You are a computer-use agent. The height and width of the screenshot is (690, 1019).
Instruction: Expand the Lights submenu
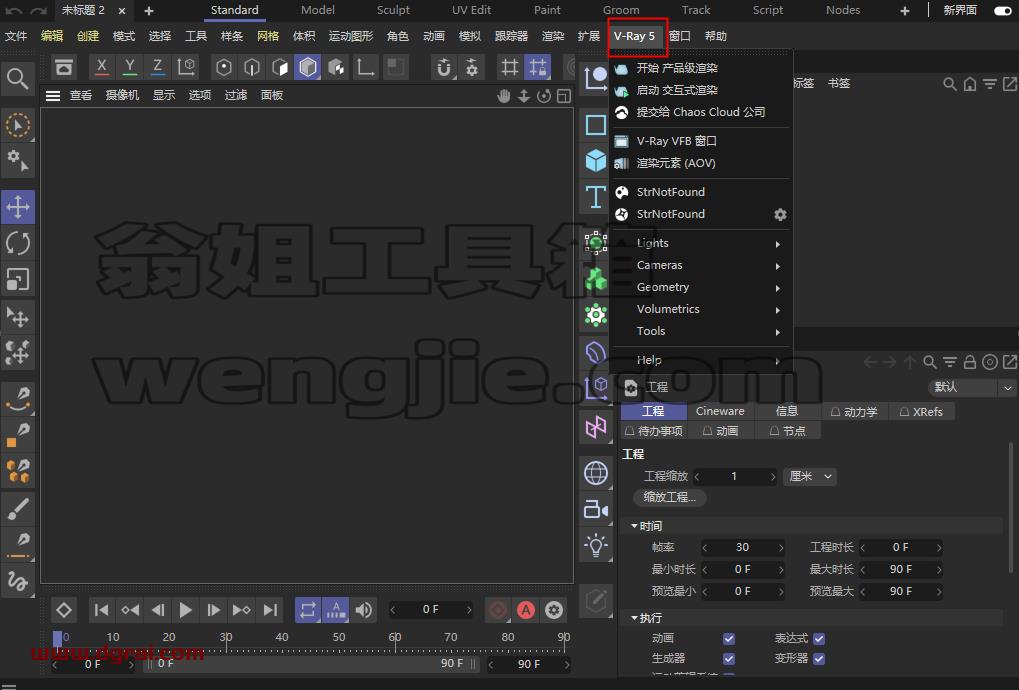pyautogui.click(x=701, y=243)
